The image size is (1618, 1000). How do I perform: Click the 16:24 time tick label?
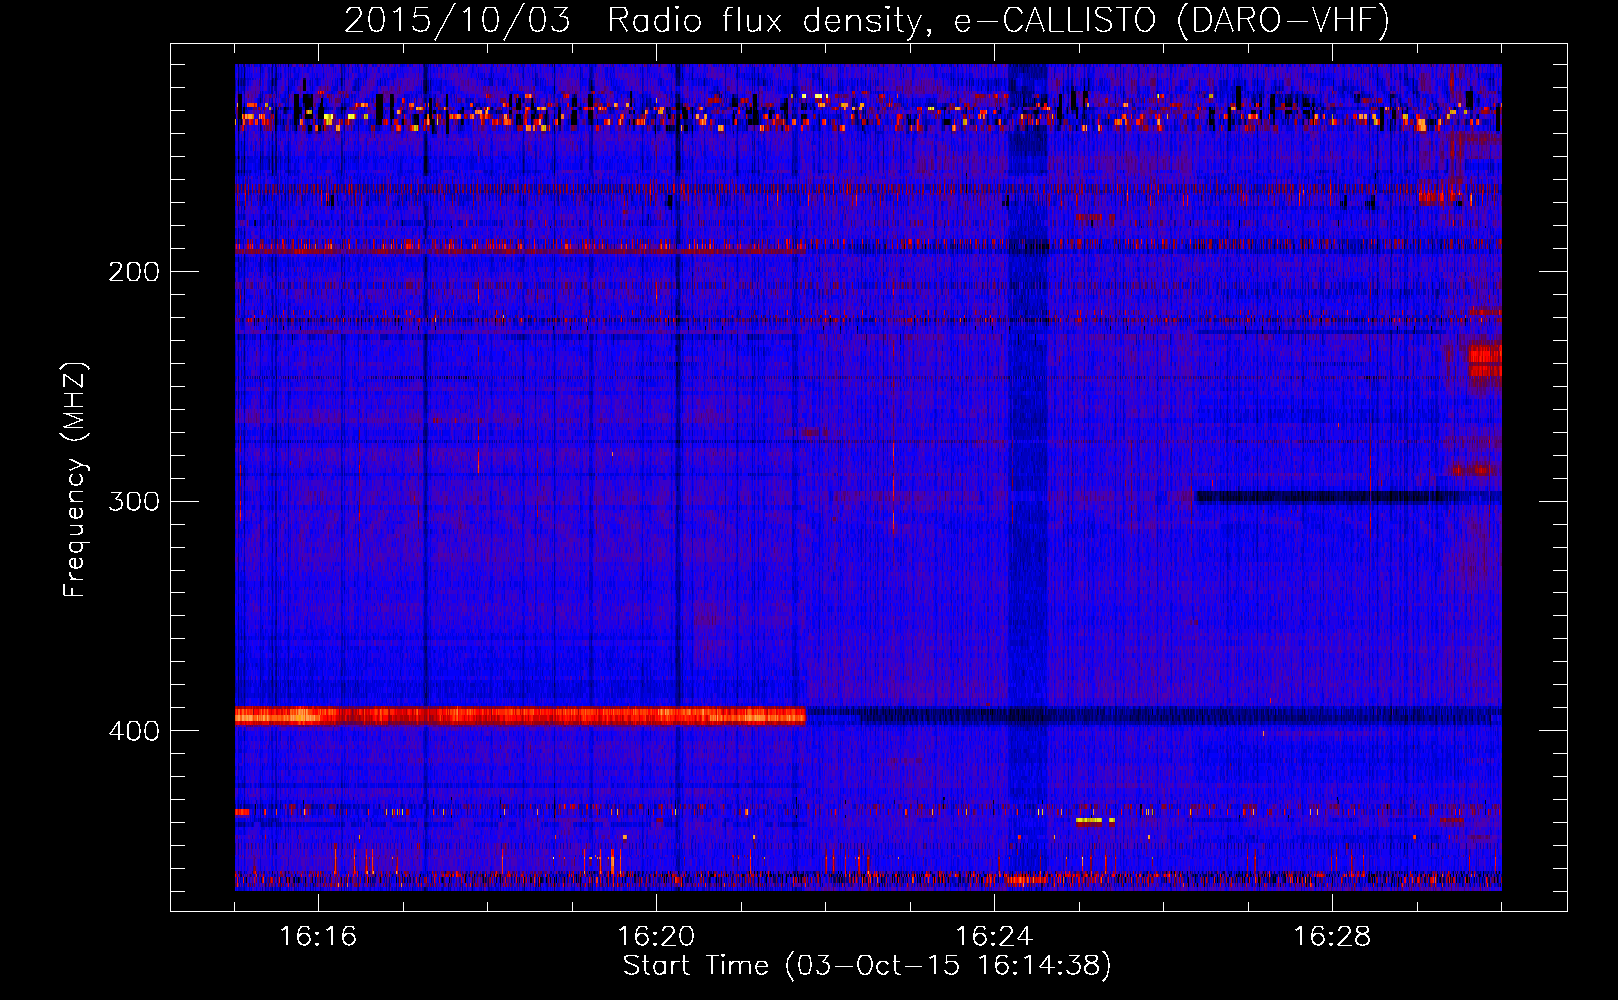994,936
